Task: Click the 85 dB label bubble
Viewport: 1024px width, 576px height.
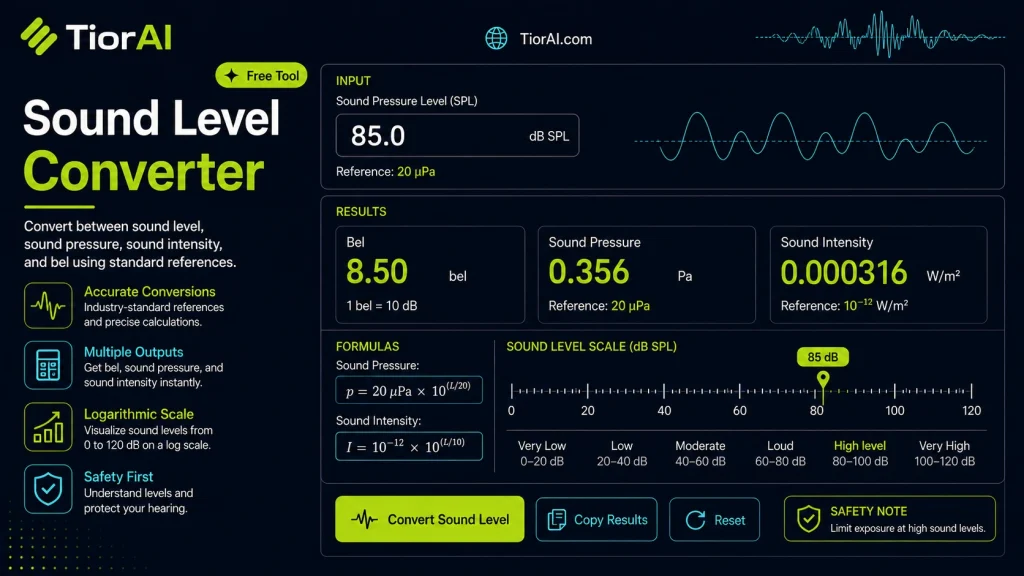Action: 823,357
